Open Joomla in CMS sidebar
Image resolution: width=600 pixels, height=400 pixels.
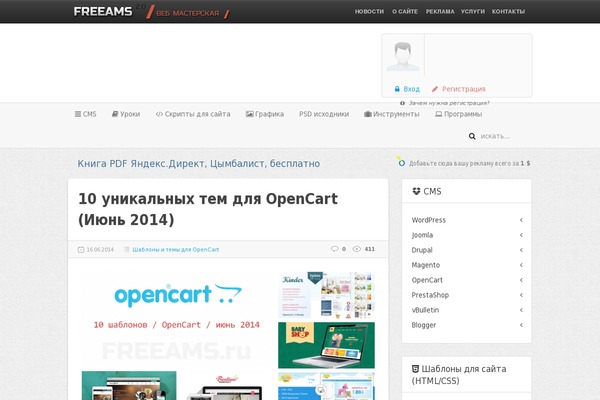pos(422,235)
